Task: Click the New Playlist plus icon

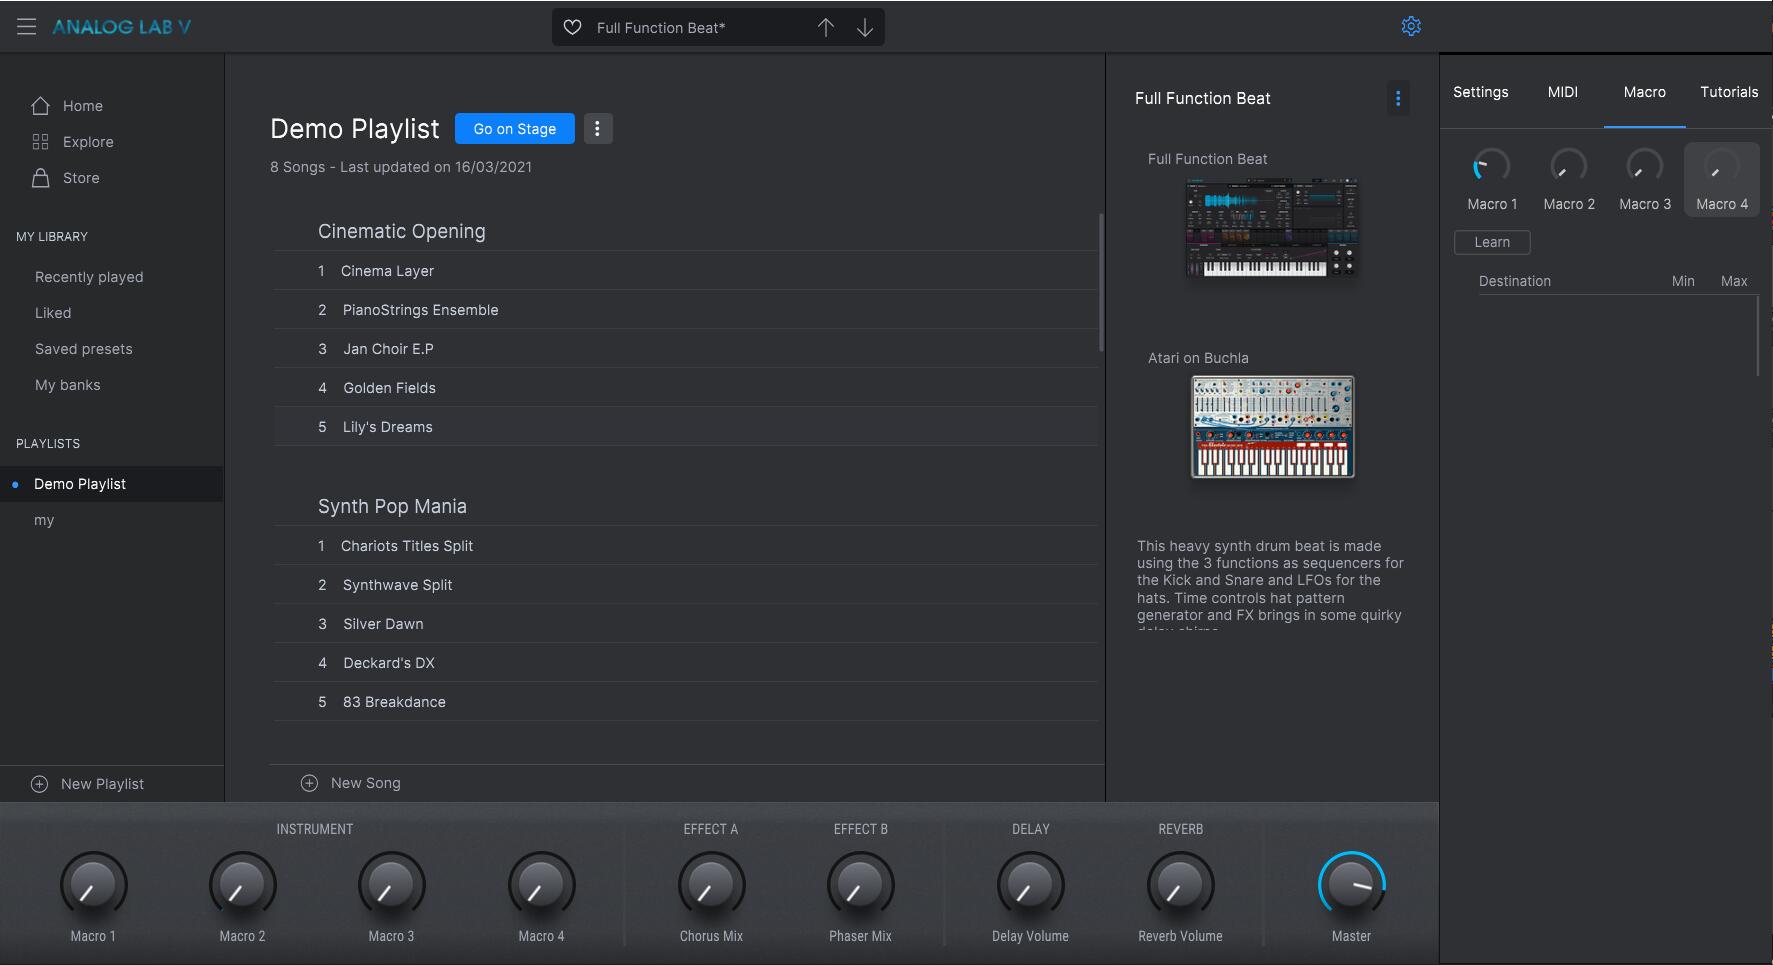Action: (39, 784)
